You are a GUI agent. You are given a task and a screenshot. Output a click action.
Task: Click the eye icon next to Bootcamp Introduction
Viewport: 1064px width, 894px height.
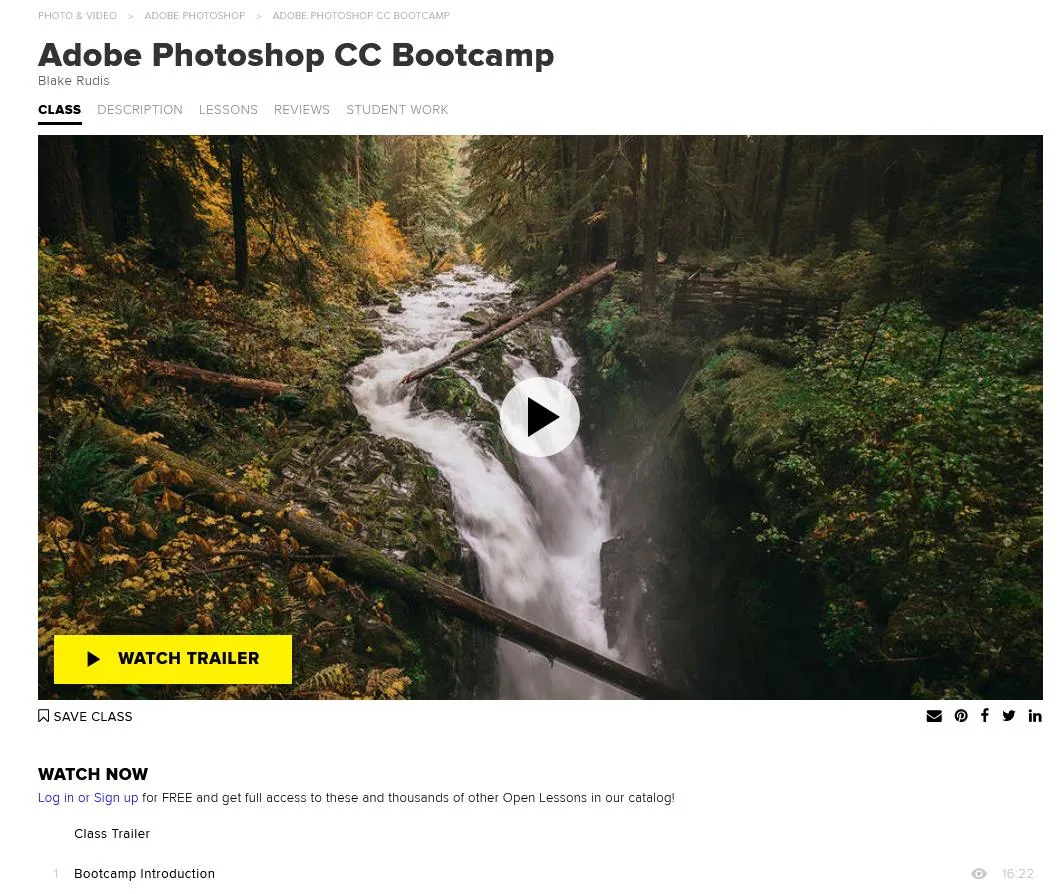pos(978,874)
